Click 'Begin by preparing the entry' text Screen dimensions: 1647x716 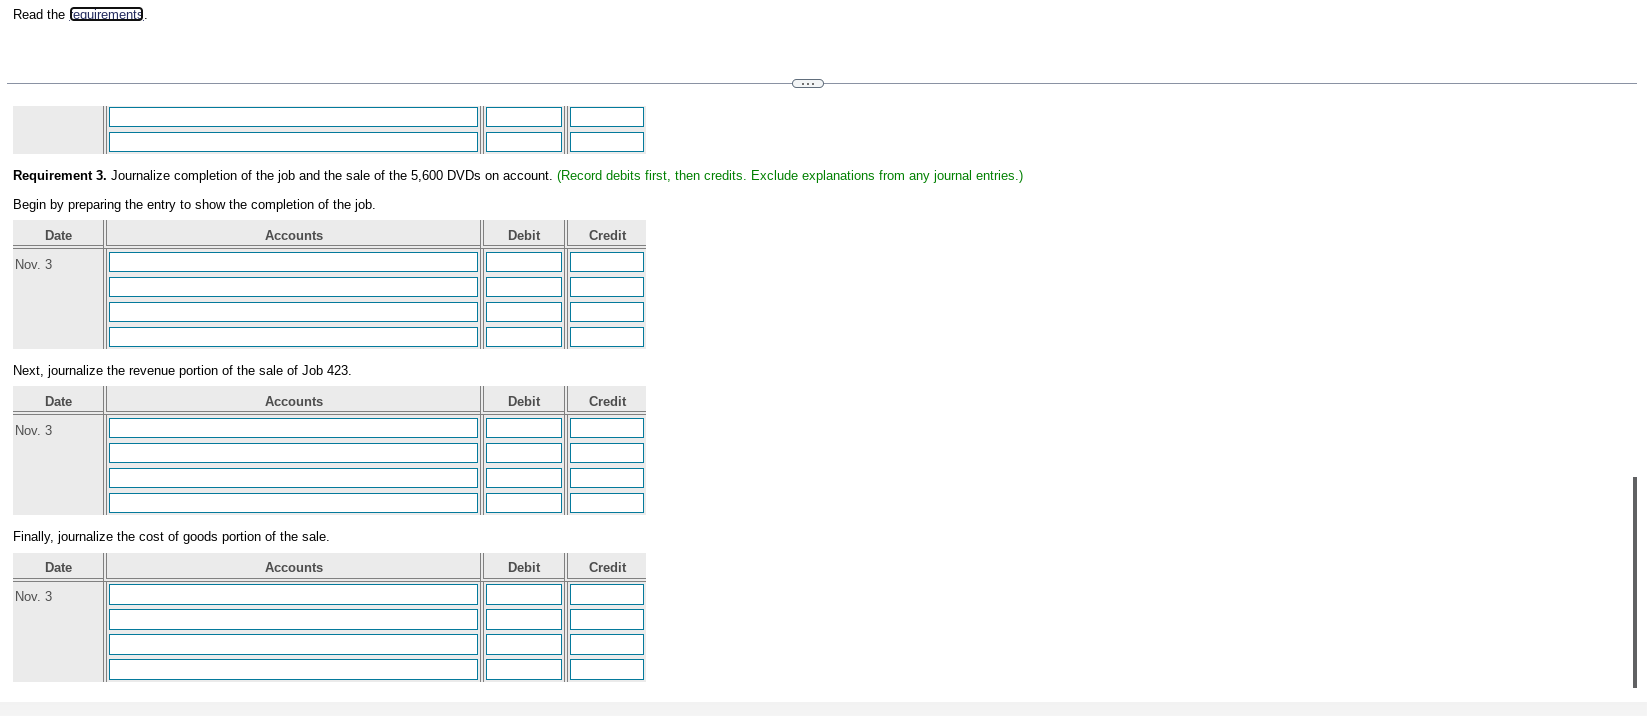tap(194, 204)
